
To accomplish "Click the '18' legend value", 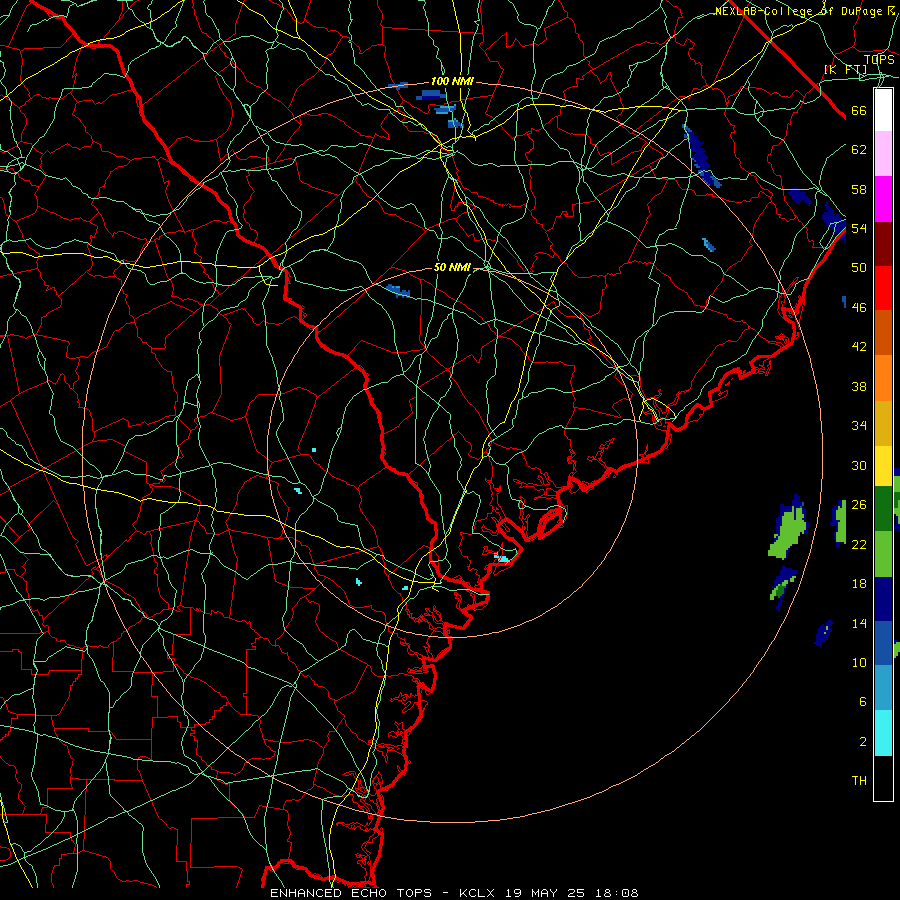I will (859, 584).
